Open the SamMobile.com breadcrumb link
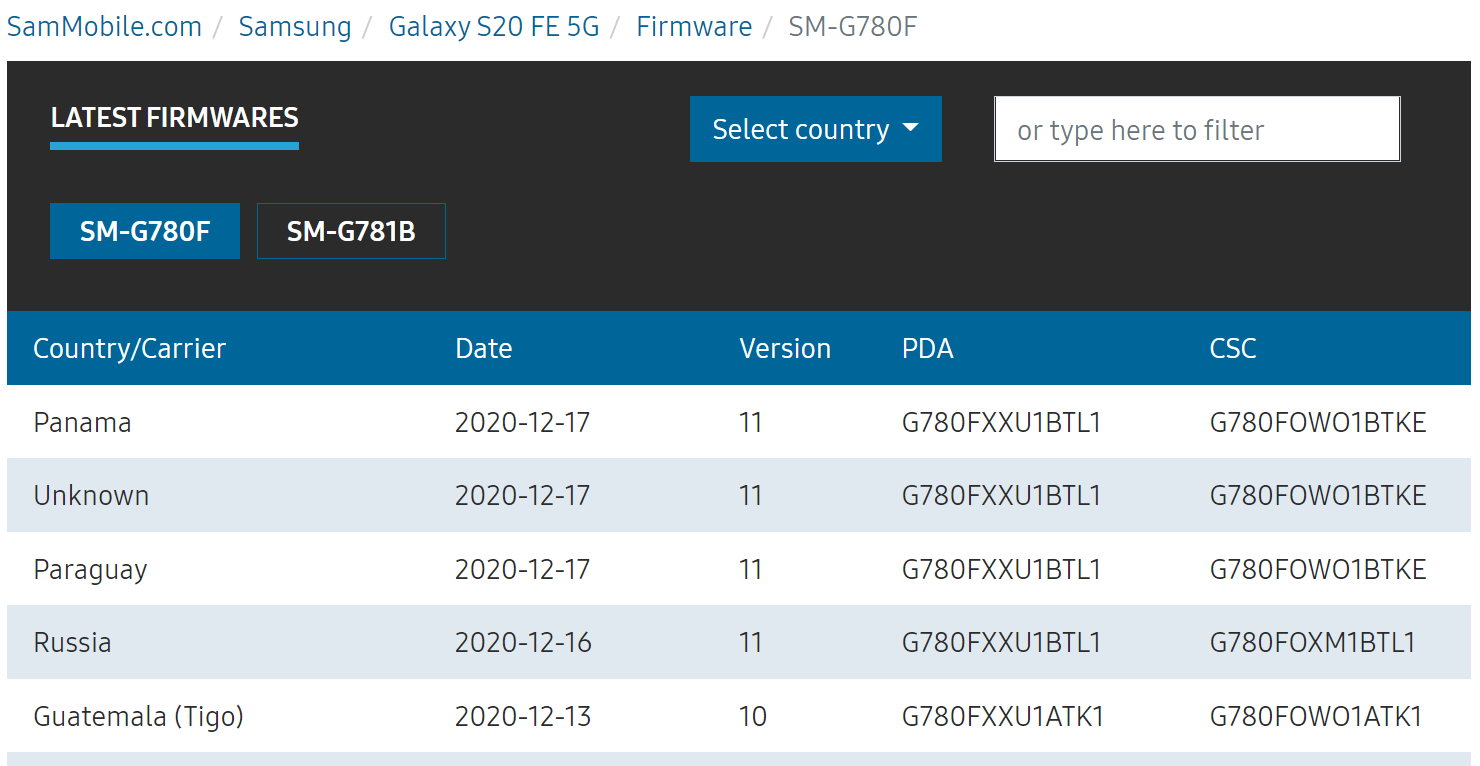Screen dimensions: 1480x766 pyautogui.click(x=104, y=26)
